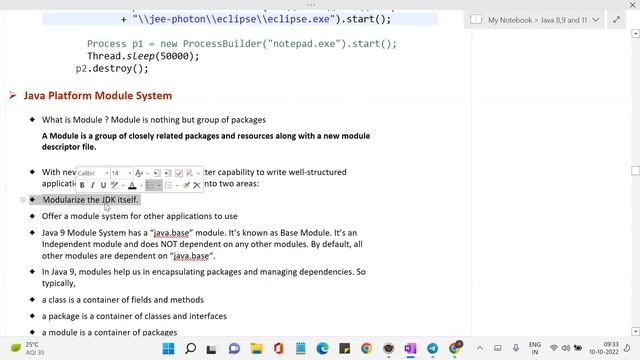Click 'a class is a container' bullet
This screenshot has height=360, width=640.
tap(122, 300)
